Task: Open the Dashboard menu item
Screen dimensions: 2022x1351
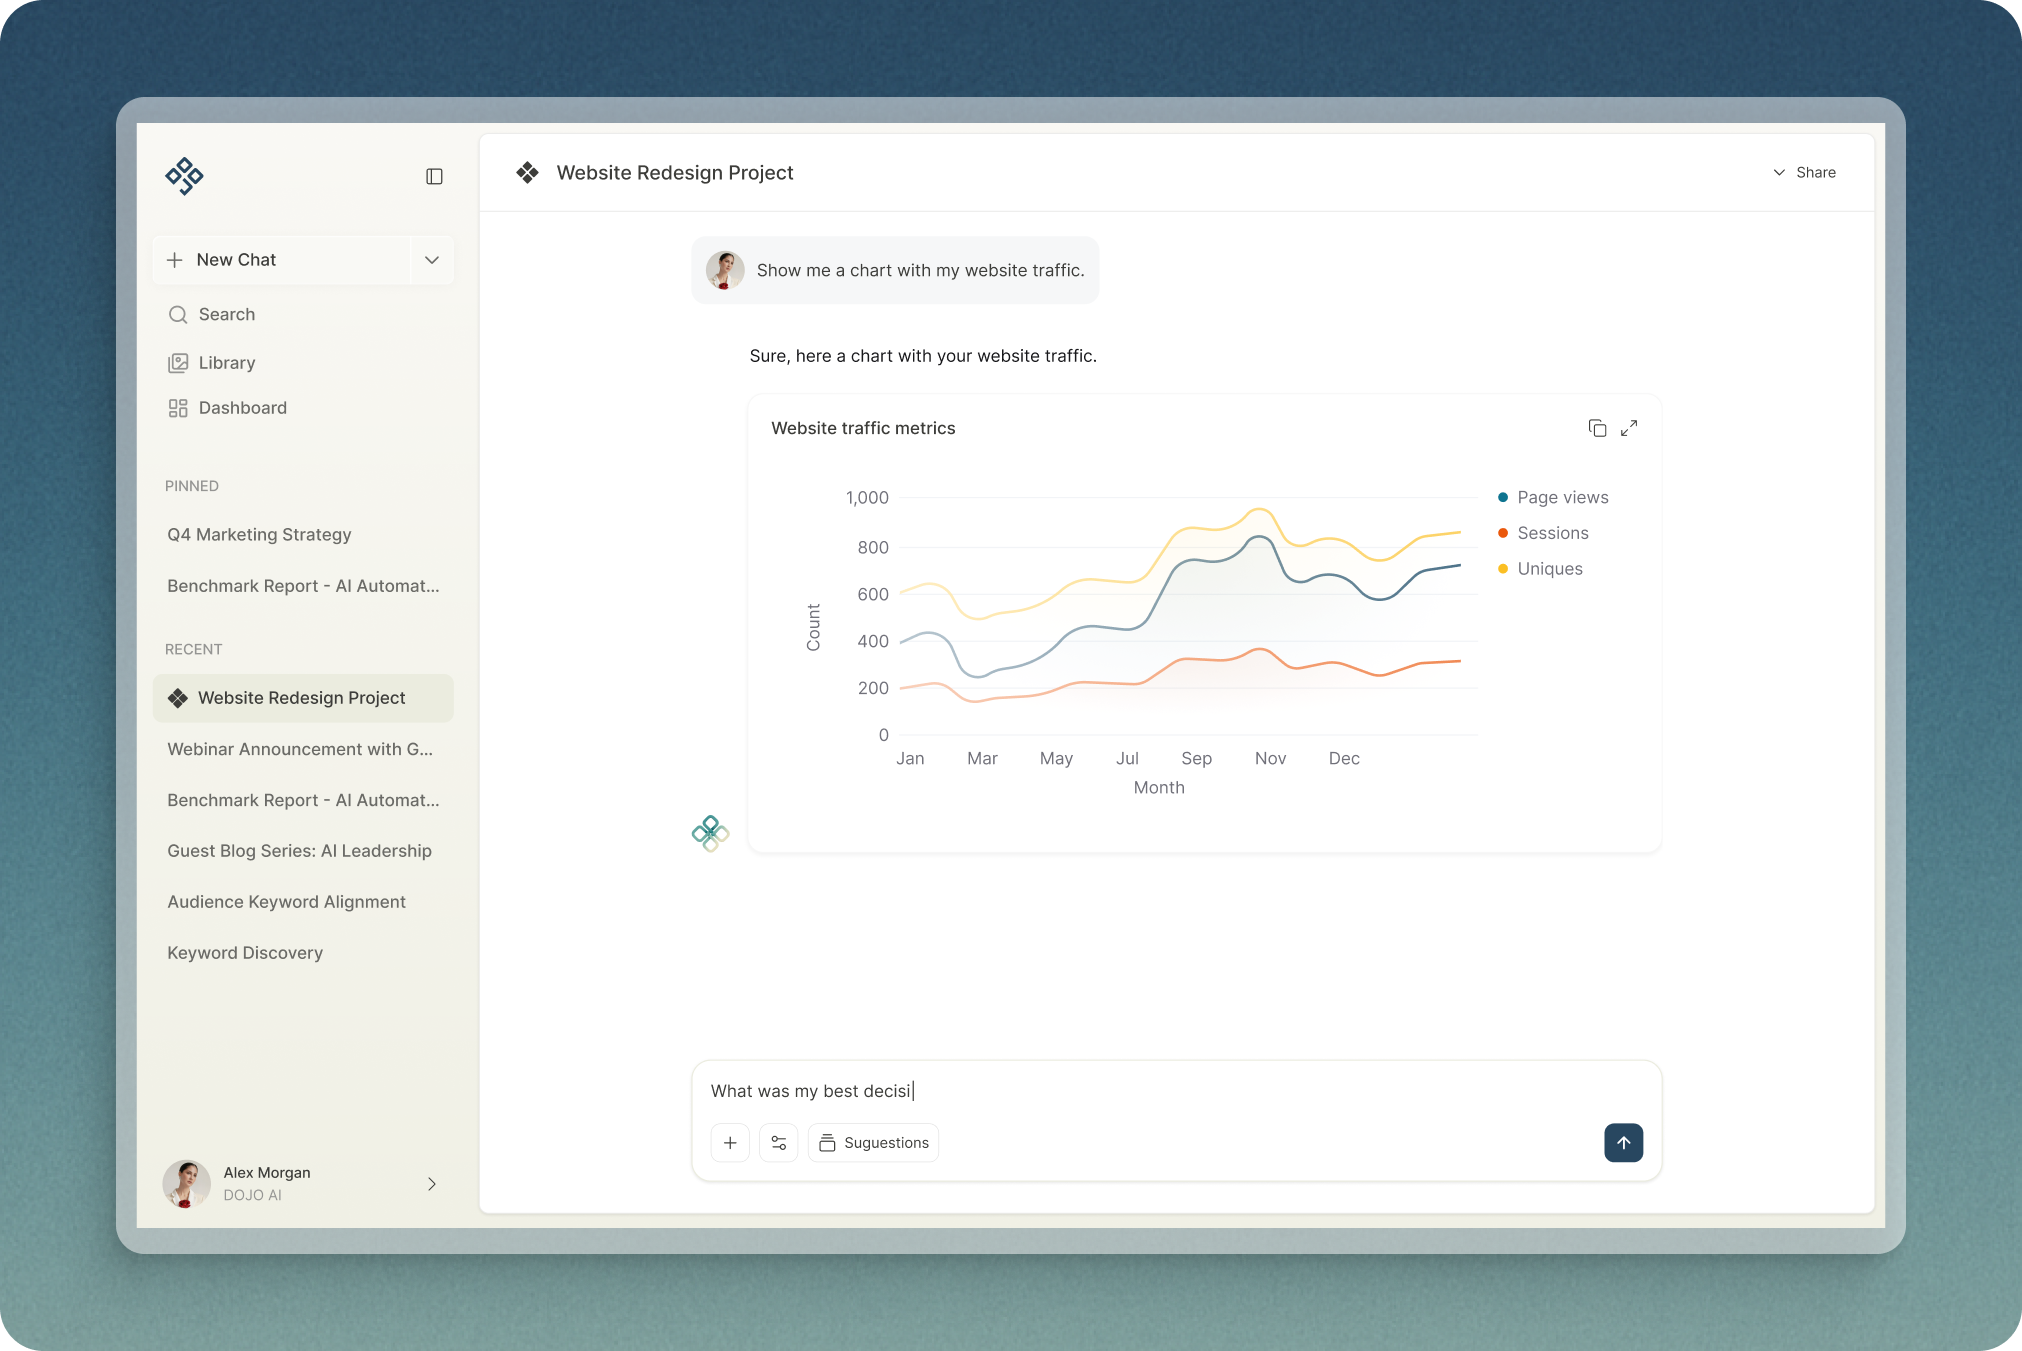Action: [x=242, y=408]
